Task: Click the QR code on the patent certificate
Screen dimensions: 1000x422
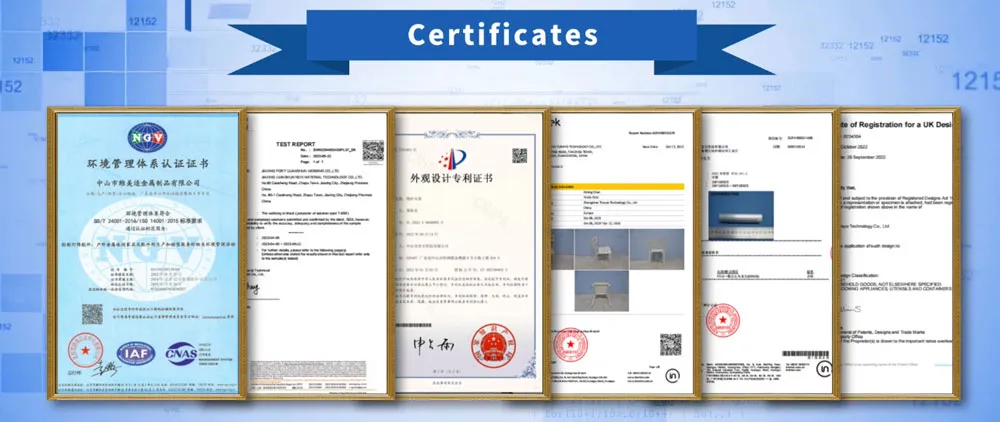Action: pyautogui.click(x=519, y=156)
